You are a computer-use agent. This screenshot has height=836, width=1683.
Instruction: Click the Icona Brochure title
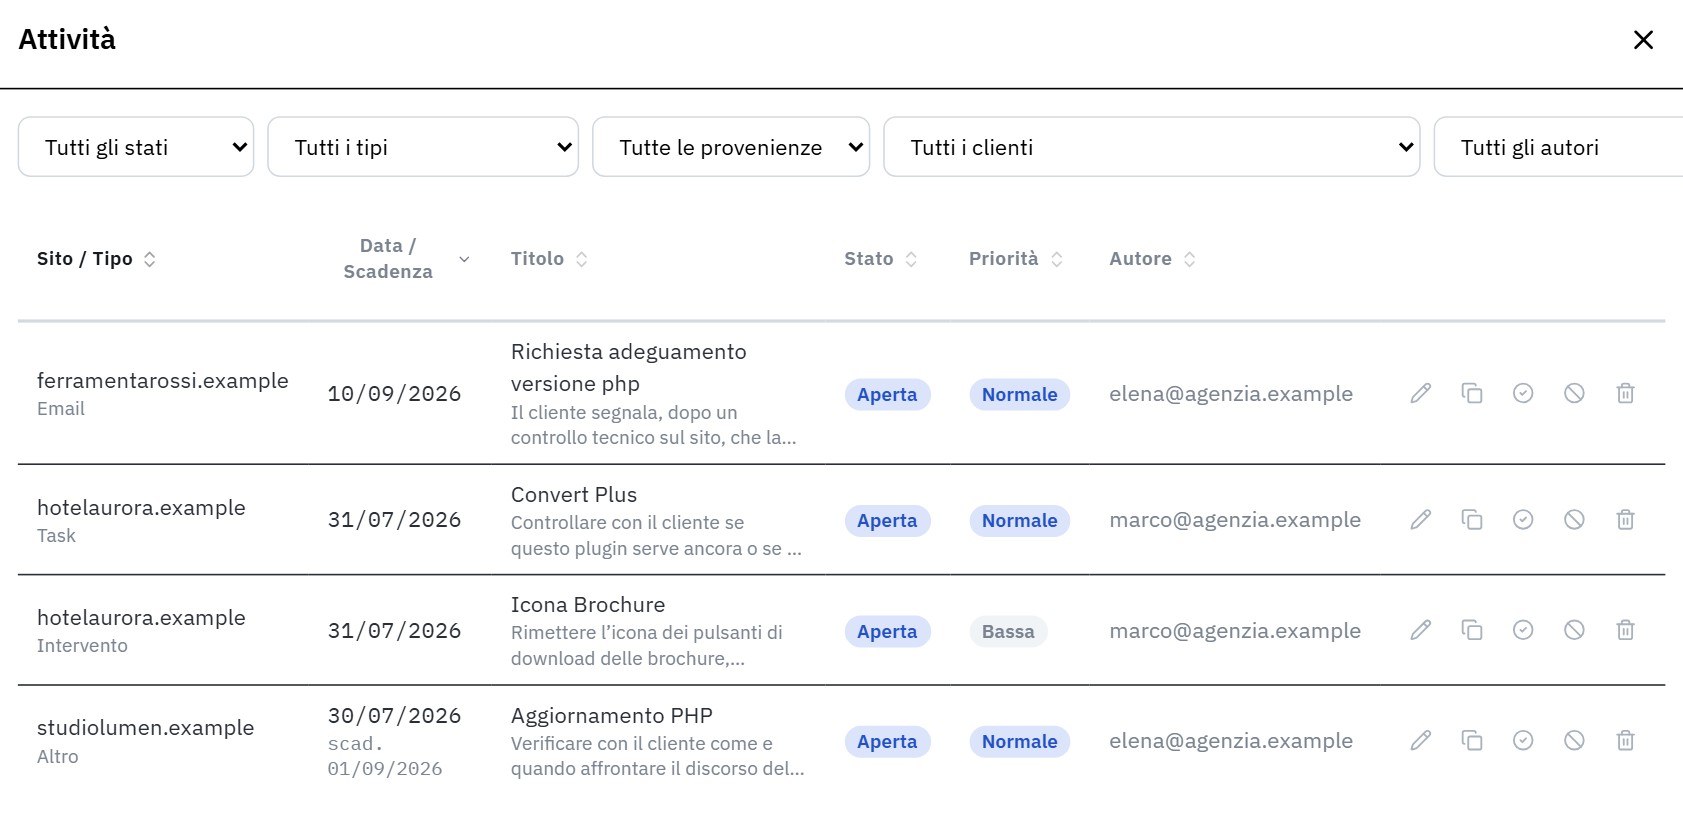(x=588, y=605)
